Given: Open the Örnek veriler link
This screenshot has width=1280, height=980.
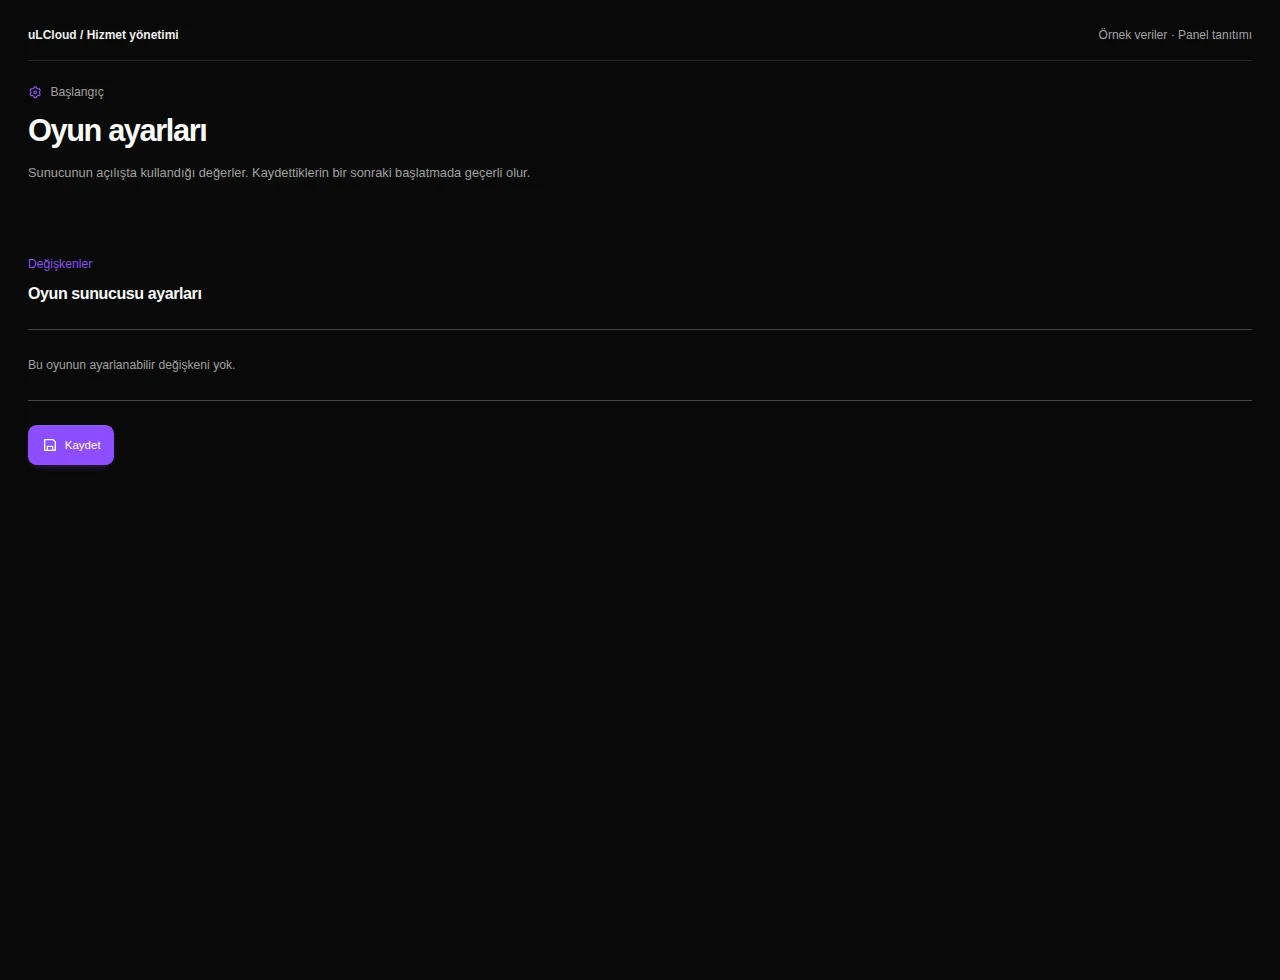Looking at the screenshot, I should (1132, 35).
